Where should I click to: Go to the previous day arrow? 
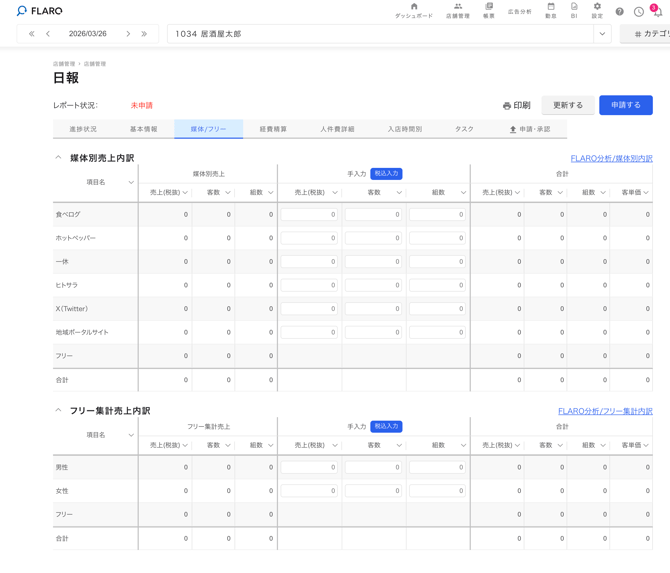[48, 34]
